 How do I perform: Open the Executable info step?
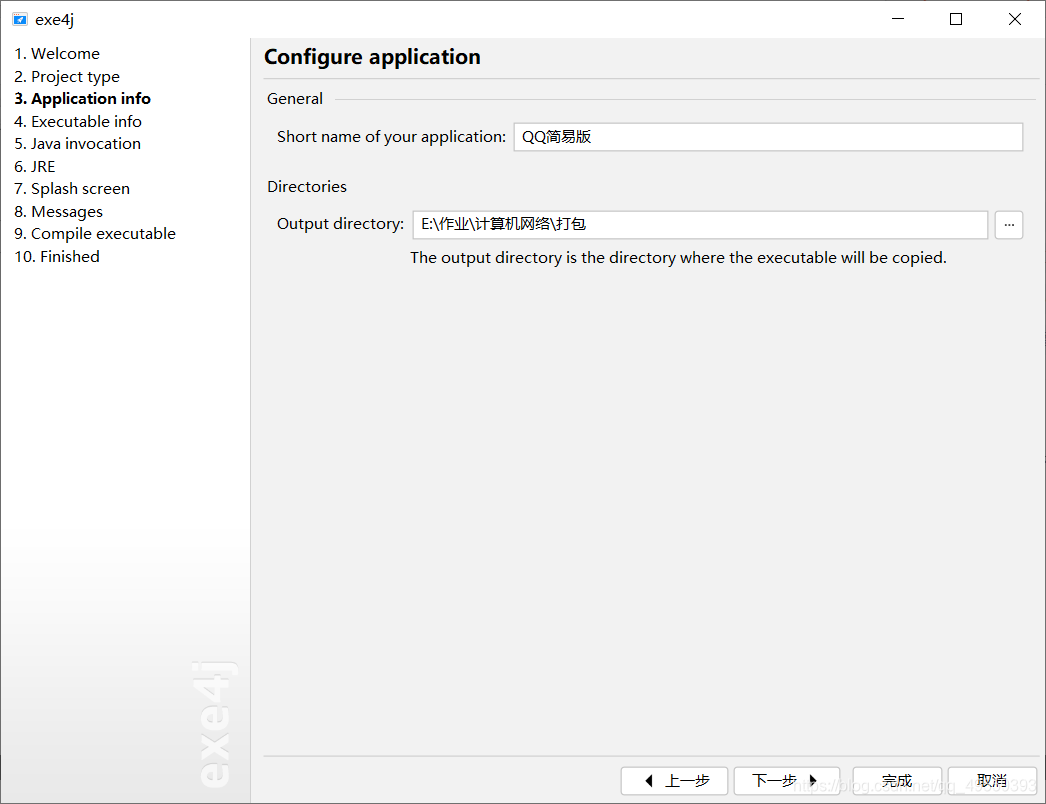pos(78,121)
